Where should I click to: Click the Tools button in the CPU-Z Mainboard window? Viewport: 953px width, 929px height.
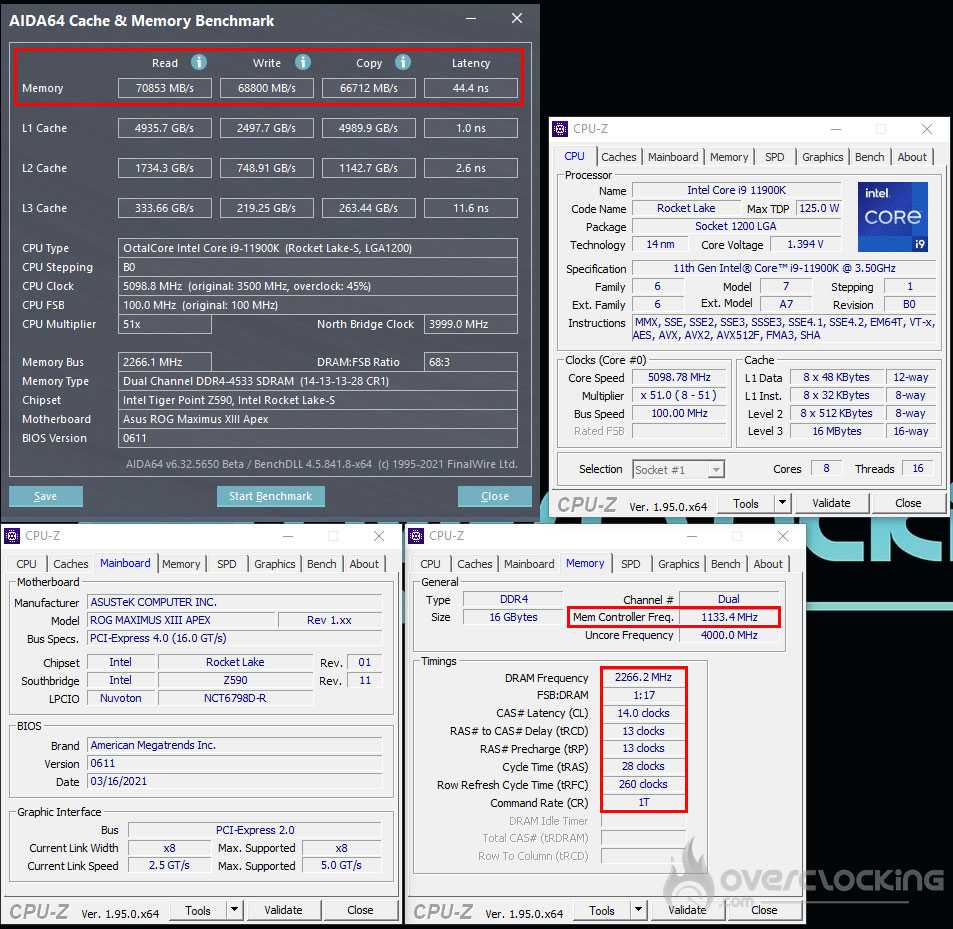(198, 910)
